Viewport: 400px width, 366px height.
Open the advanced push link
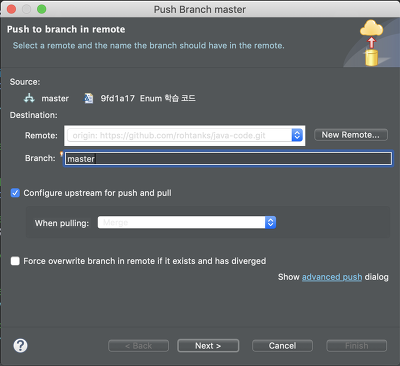332,277
